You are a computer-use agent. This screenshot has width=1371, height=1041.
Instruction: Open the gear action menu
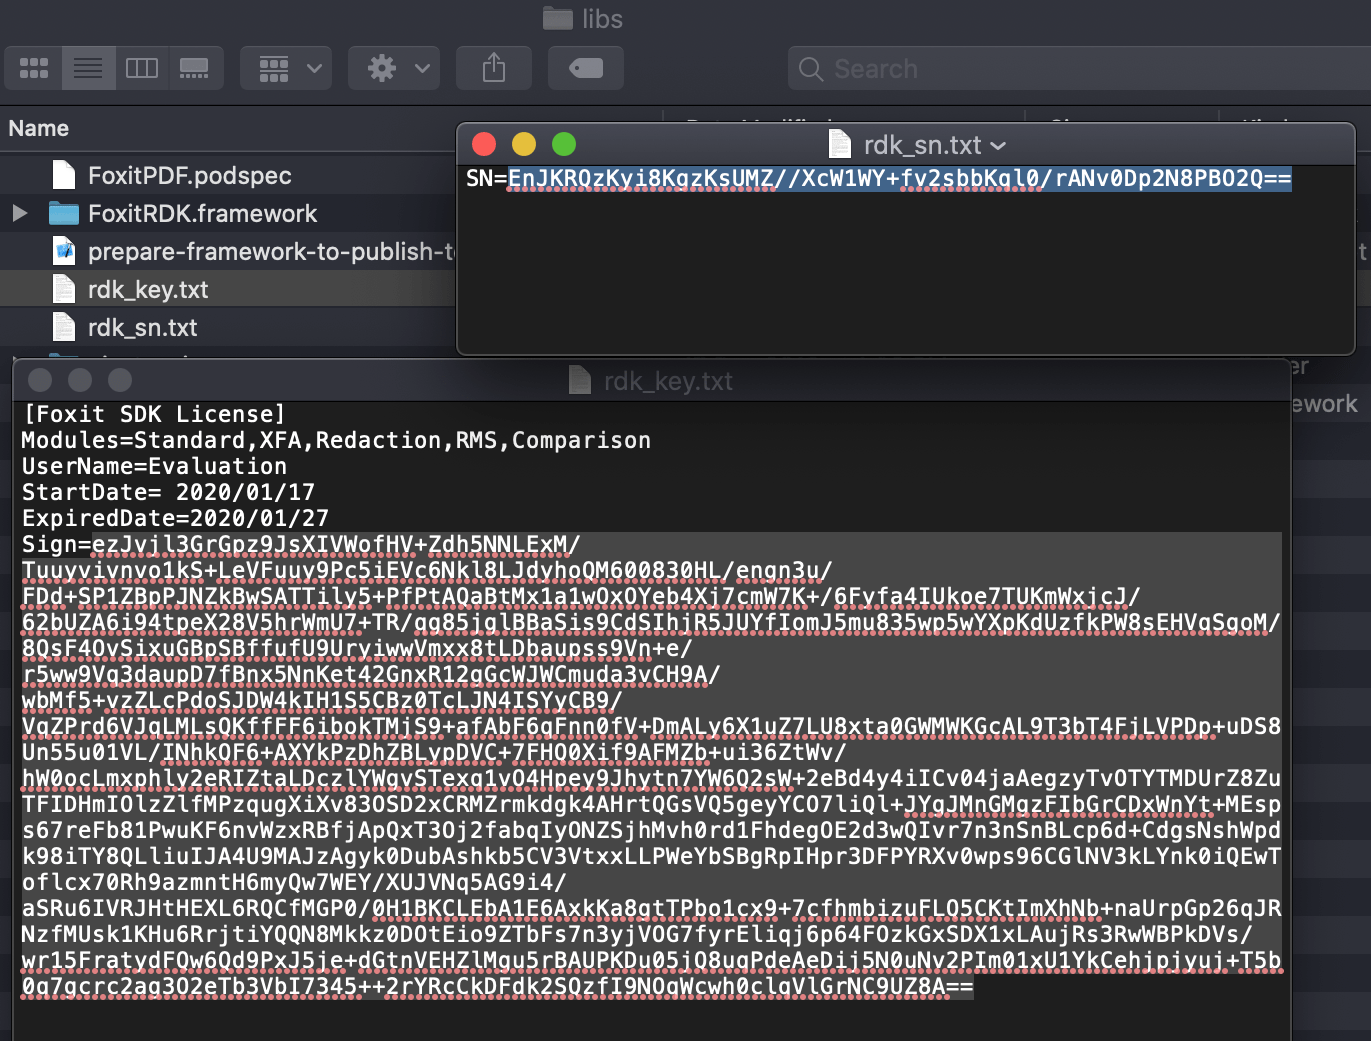pyautogui.click(x=394, y=68)
